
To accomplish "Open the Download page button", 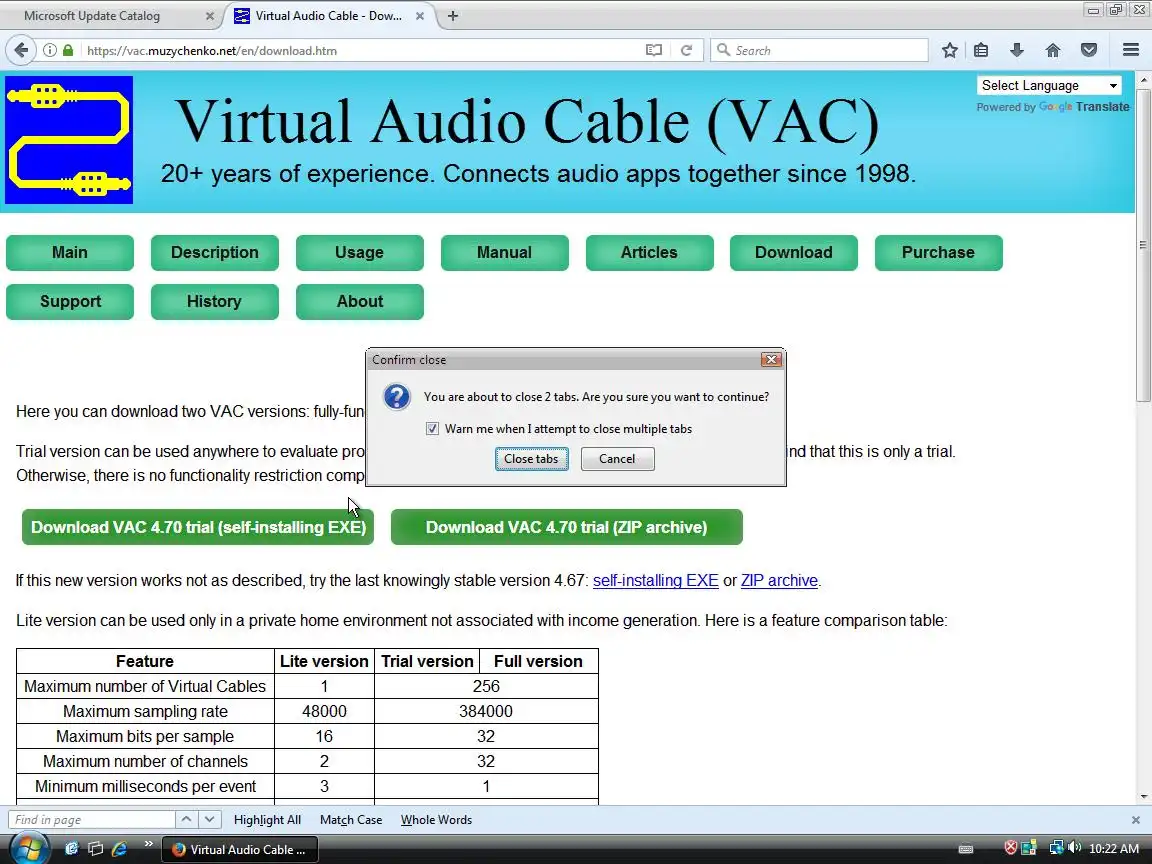I will [793, 253].
